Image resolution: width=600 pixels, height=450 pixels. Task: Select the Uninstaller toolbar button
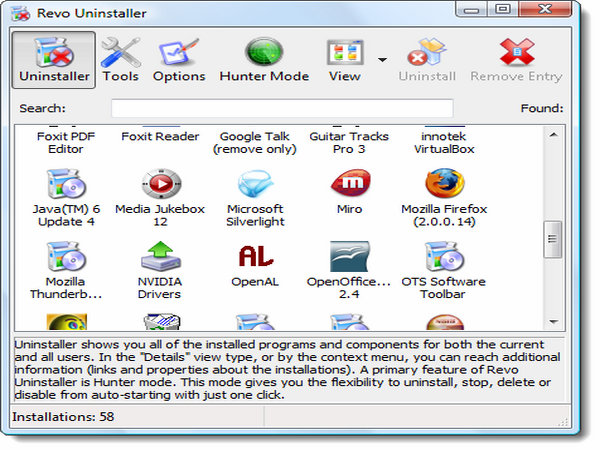pyautogui.click(x=54, y=60)
